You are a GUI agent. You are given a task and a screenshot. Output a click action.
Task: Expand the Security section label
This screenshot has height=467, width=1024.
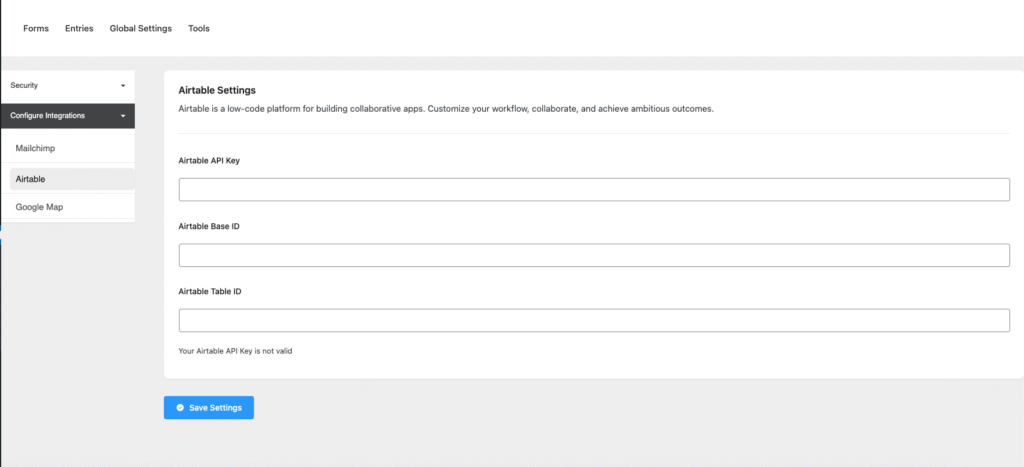[24, 86]
